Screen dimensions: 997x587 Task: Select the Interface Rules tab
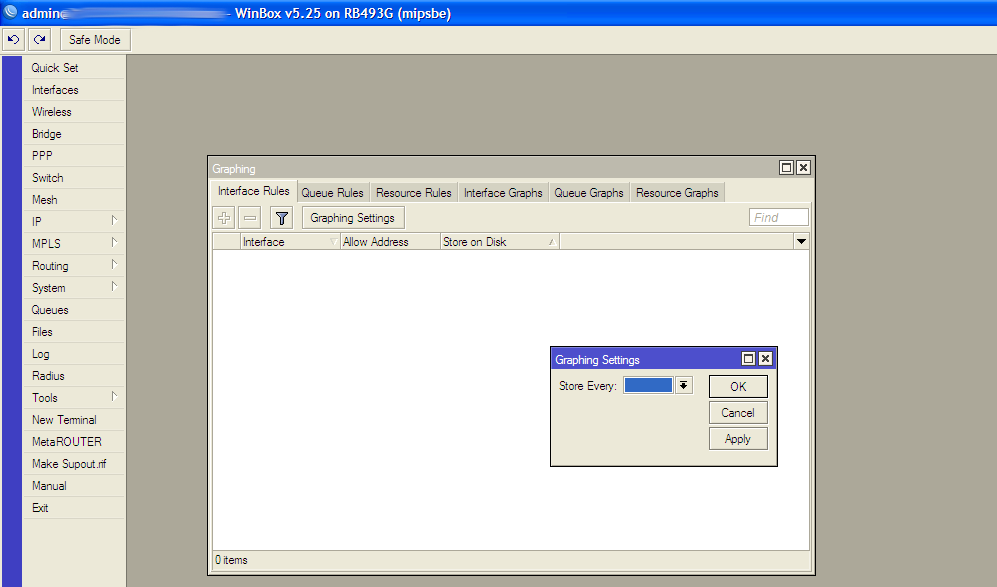(253, 191)
